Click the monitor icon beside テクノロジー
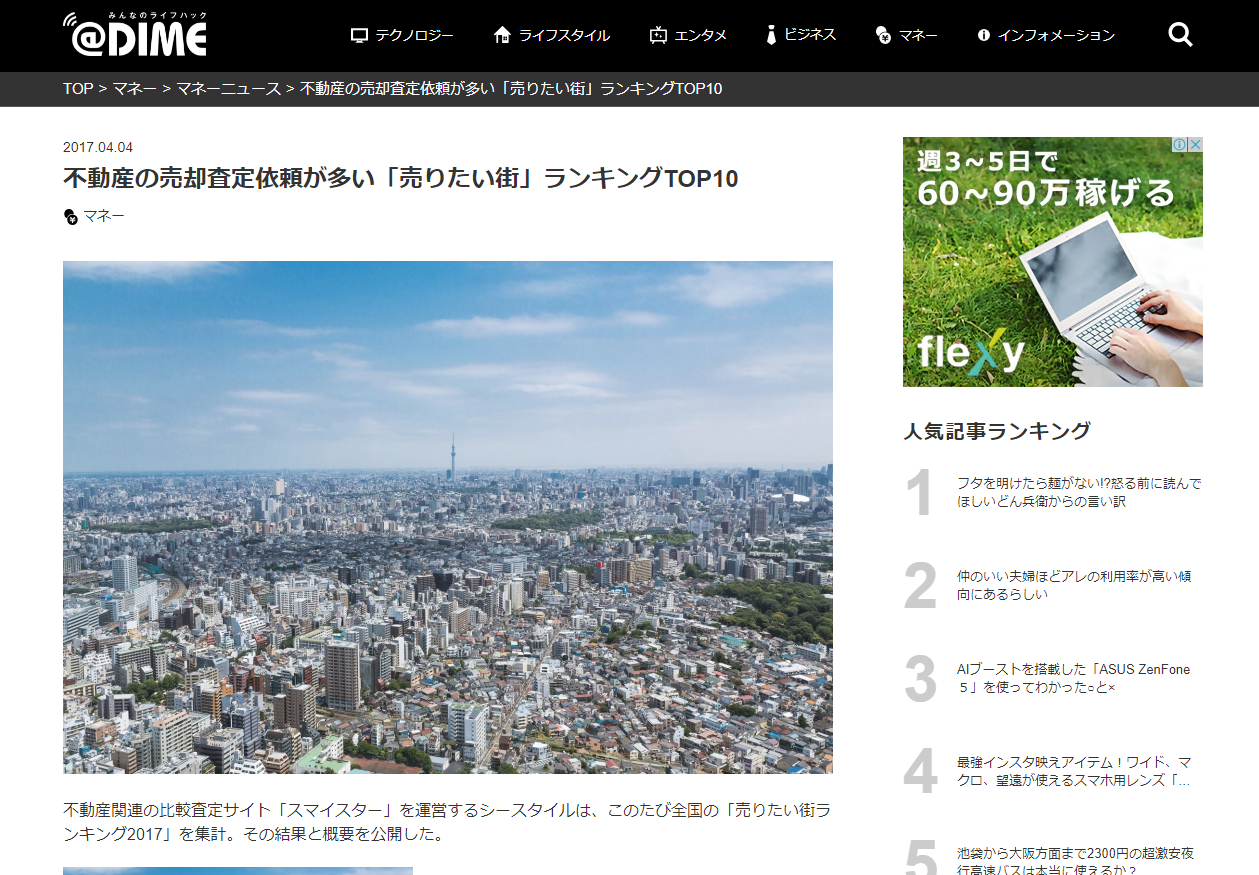The image size is (1259, 875). tap(360, 36)
